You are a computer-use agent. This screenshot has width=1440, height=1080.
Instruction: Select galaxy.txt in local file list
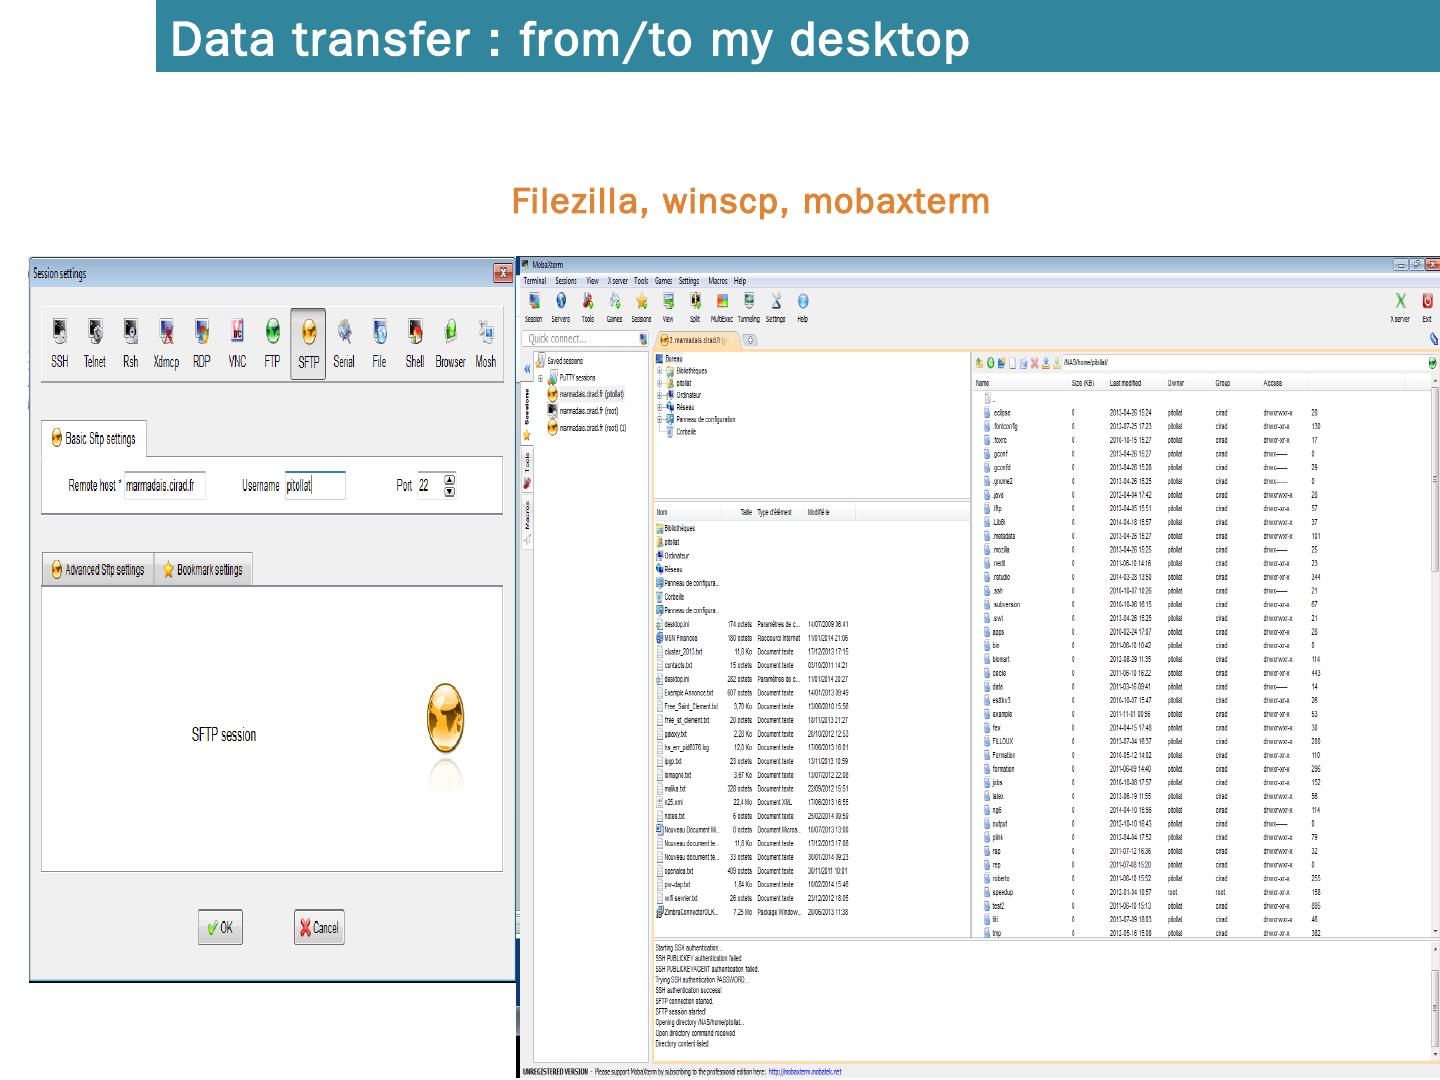pyautogui.click(x=672, y=733)
